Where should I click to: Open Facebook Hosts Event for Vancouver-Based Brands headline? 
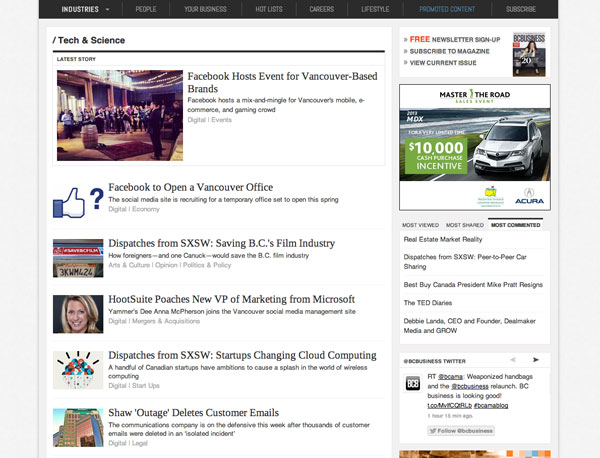[x=282, y=82]
